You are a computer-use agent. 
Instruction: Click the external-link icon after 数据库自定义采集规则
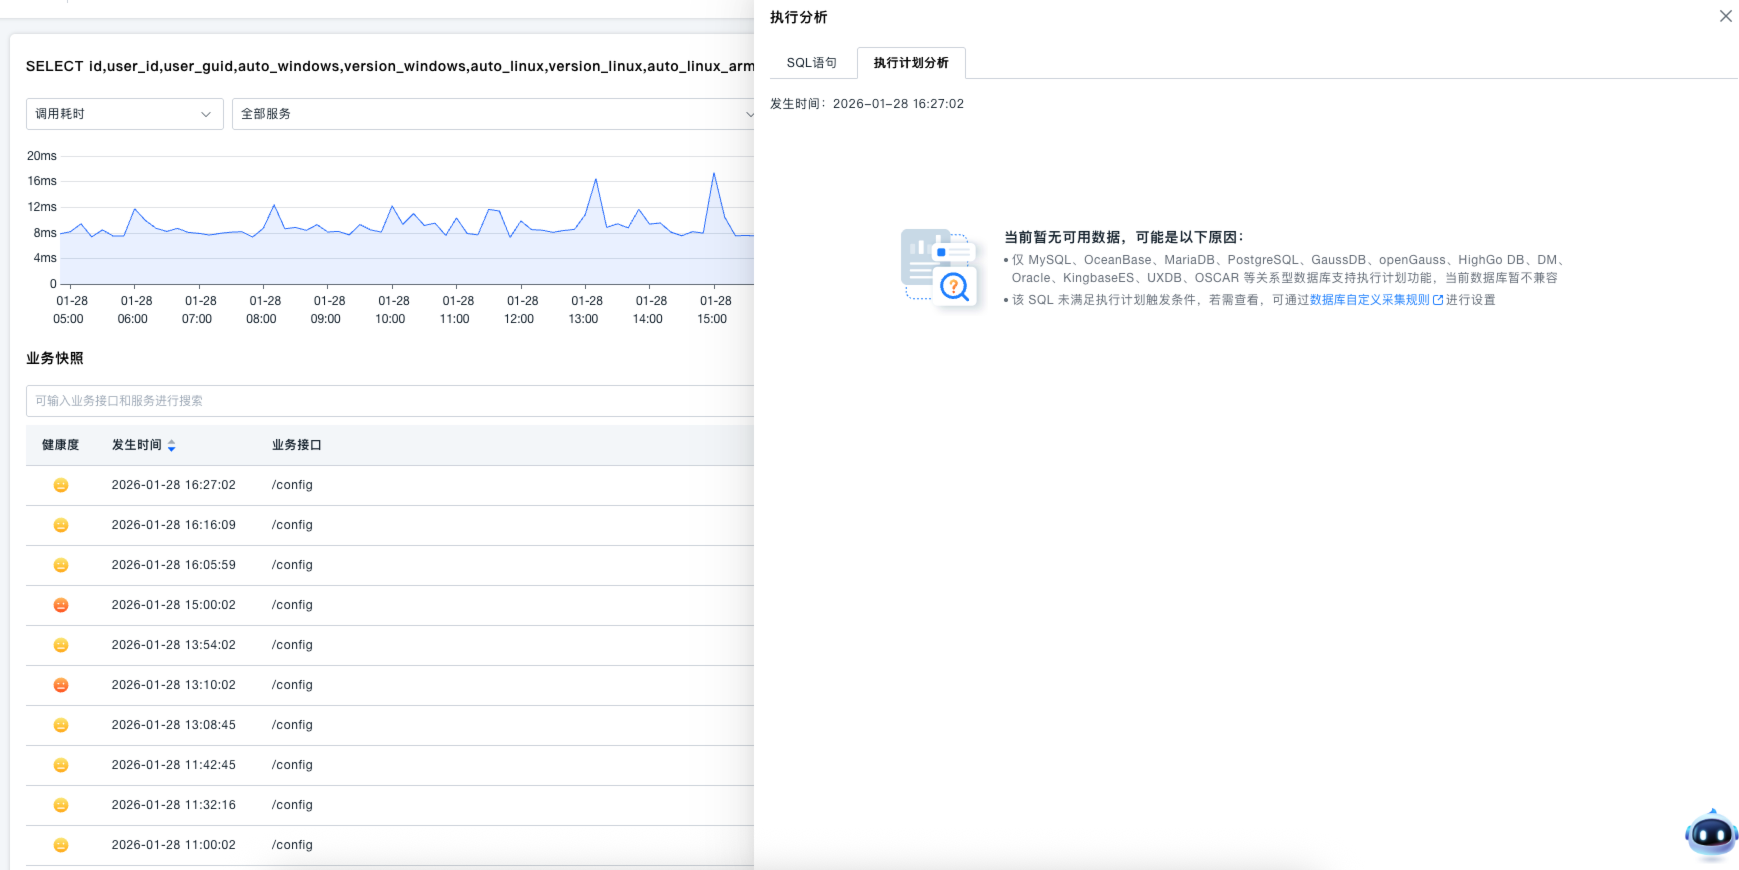pos(1438,300)
